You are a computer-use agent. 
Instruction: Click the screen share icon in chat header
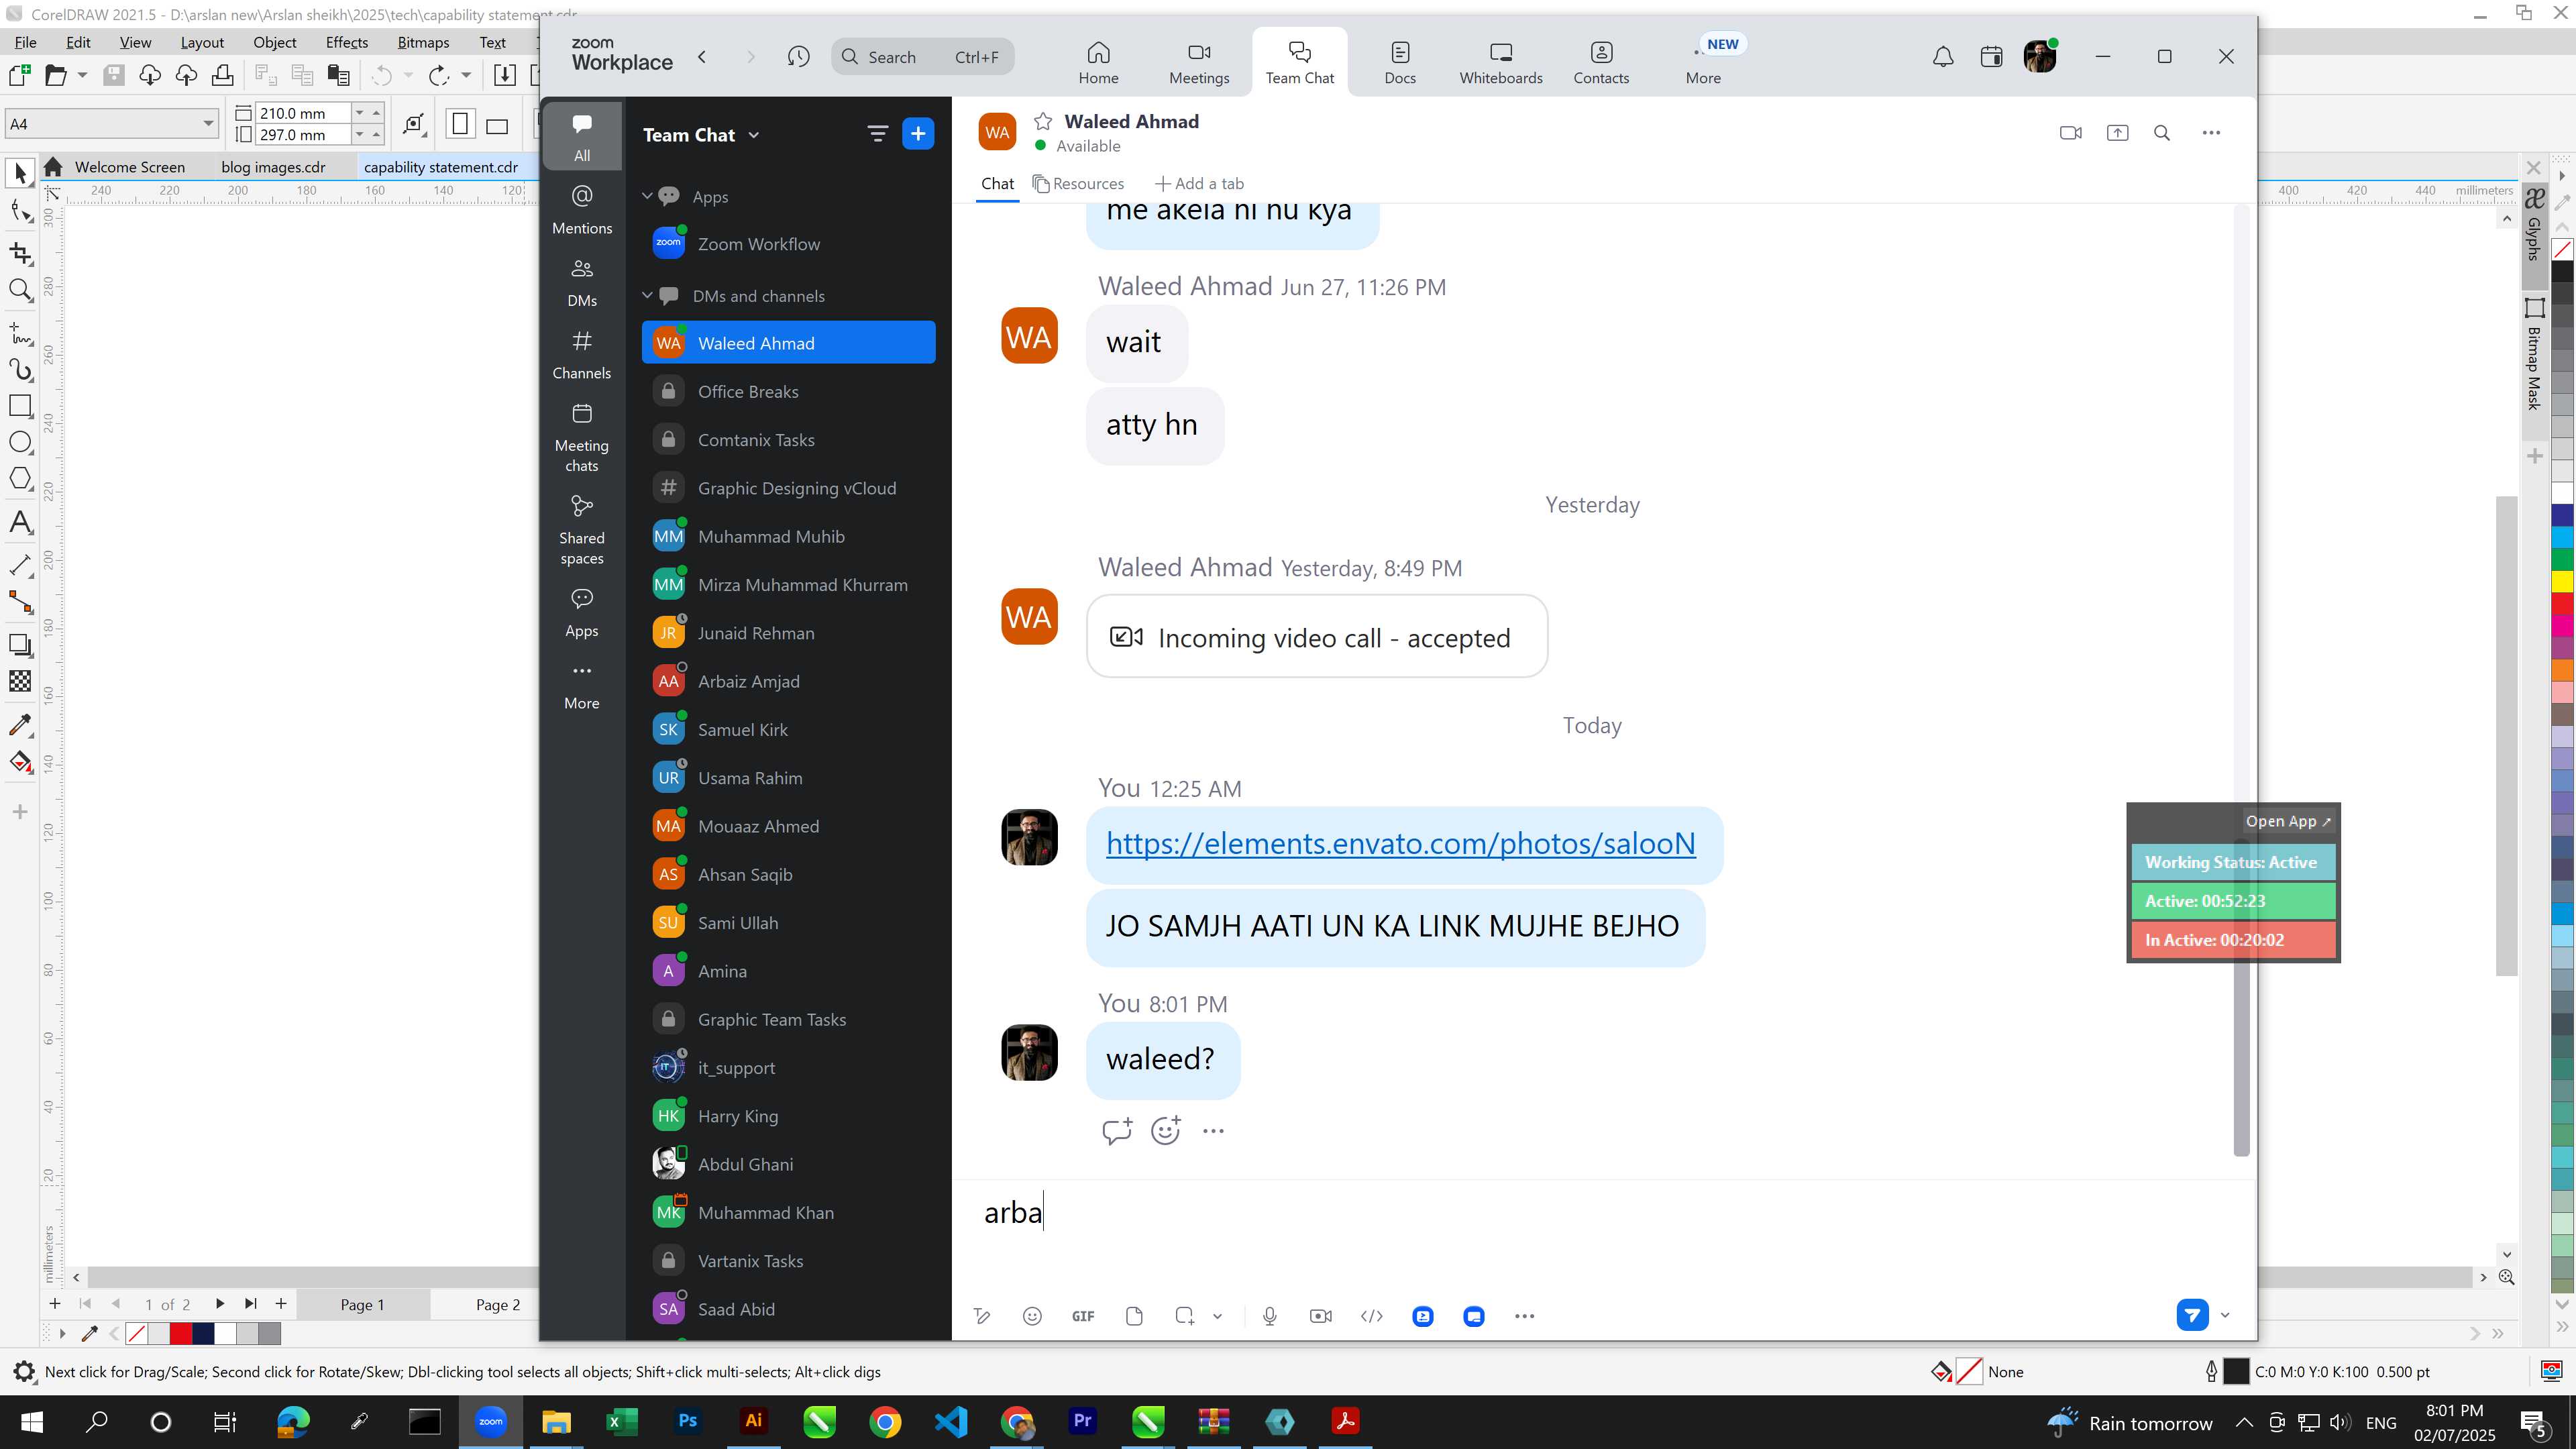tap(2117, 133)
